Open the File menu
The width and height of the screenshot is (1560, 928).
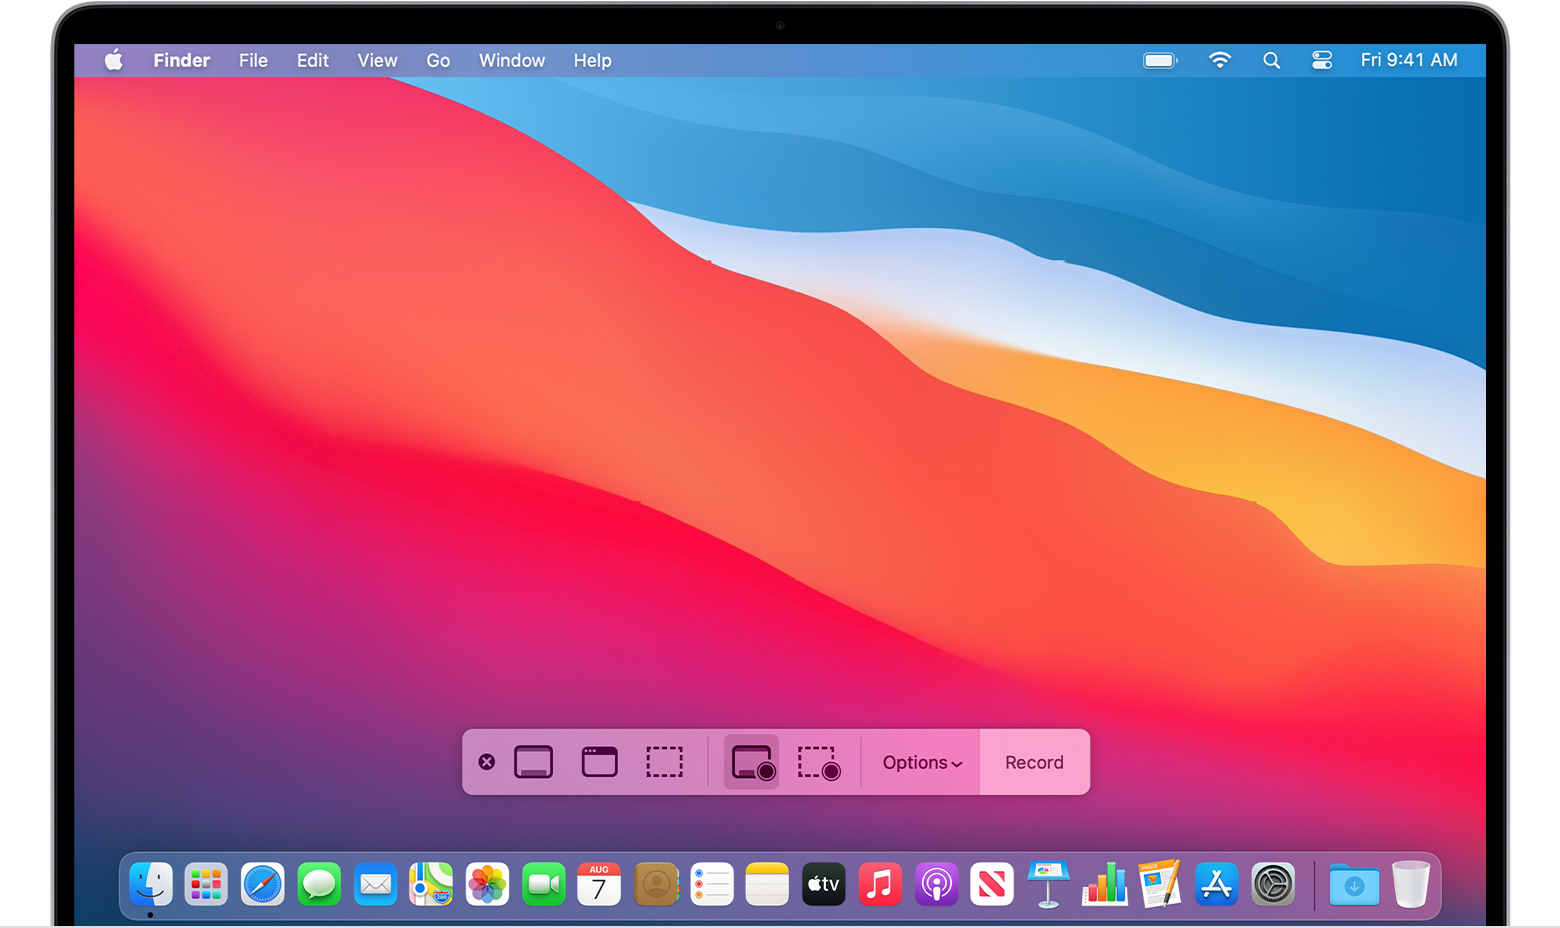click(252, 60)
